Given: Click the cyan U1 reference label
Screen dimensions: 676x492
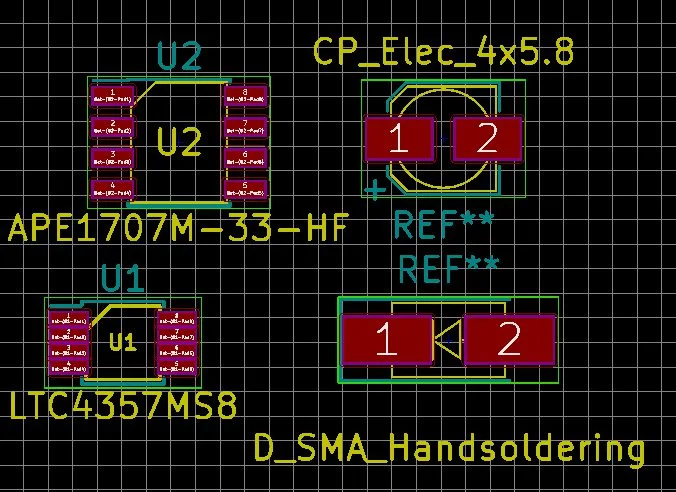Looking at the screenshot, I should click(122, 278).
